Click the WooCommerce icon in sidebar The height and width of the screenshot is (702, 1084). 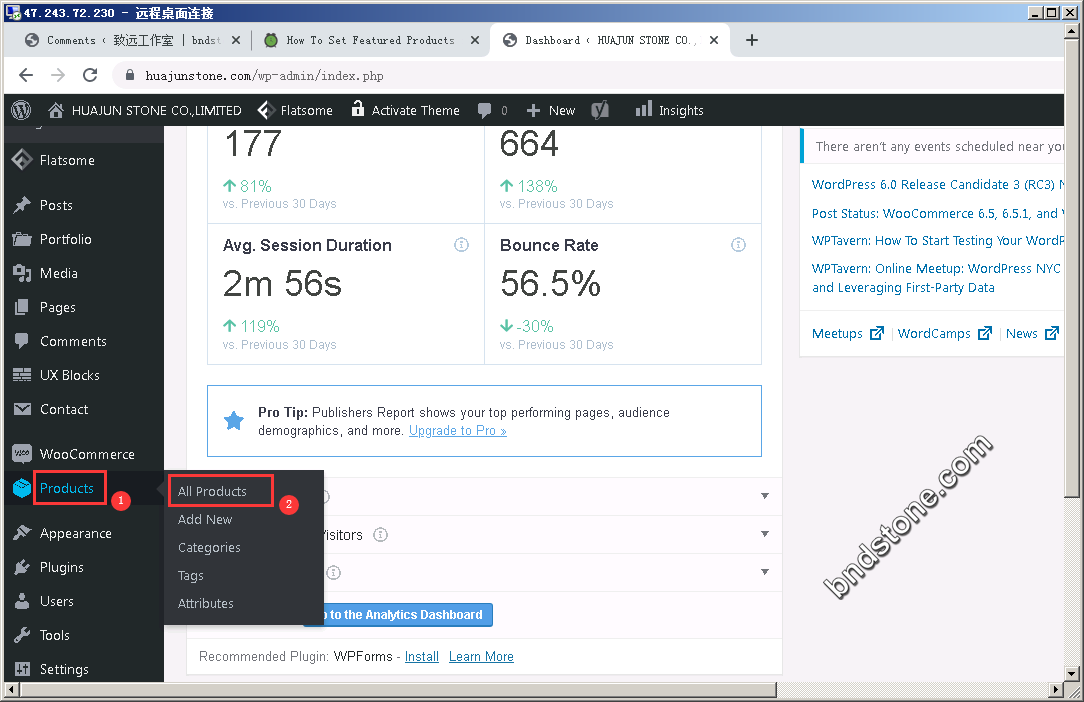click(x=22, y=454)
